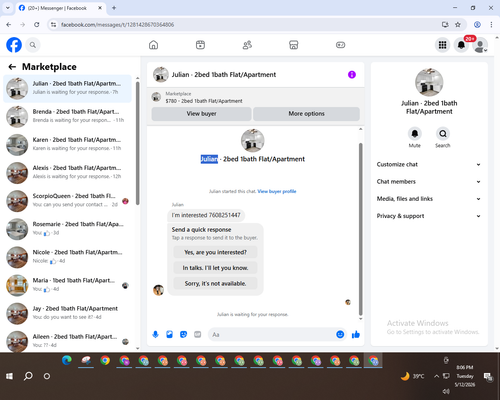
Task: Send quick response 'In talks. I'll let you know.'
Action: (215, 268)
